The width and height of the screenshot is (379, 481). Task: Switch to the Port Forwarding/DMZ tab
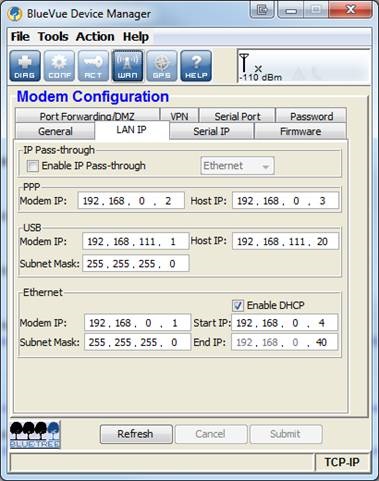pyautogui.click(x=87, y=116)
